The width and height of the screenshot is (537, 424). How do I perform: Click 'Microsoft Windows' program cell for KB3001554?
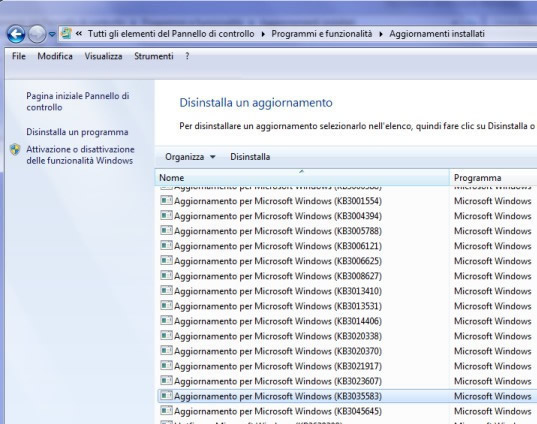click(492, 201)
